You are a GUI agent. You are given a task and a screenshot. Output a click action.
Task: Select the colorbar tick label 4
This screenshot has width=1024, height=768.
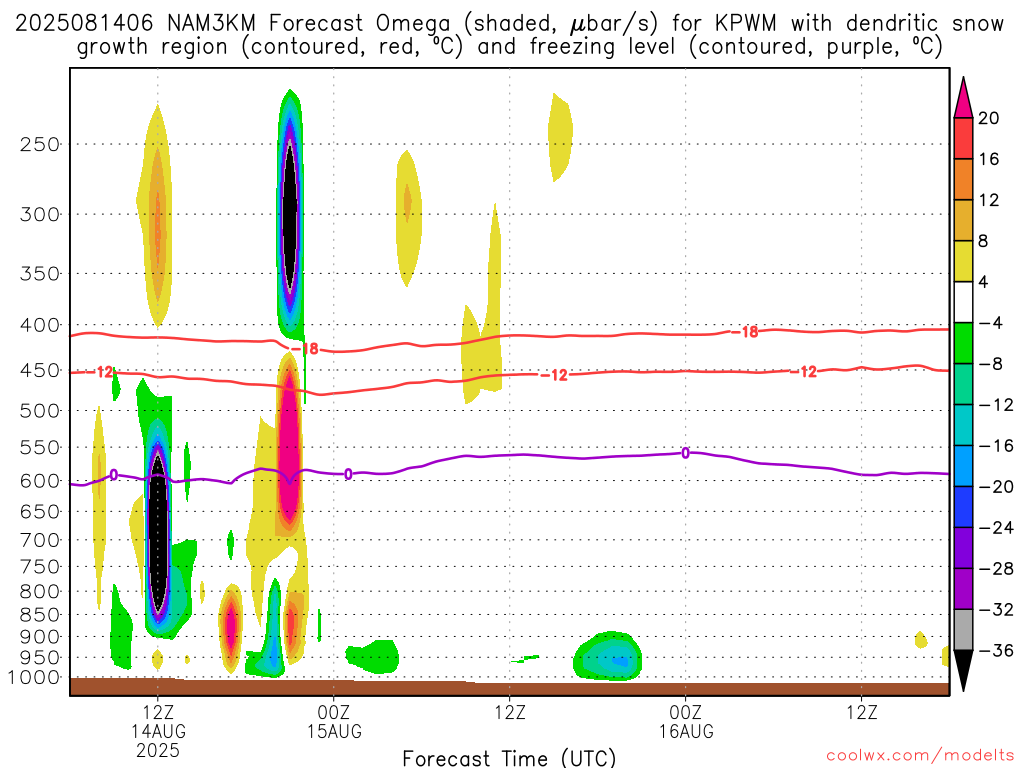click(x=984, y=283)
